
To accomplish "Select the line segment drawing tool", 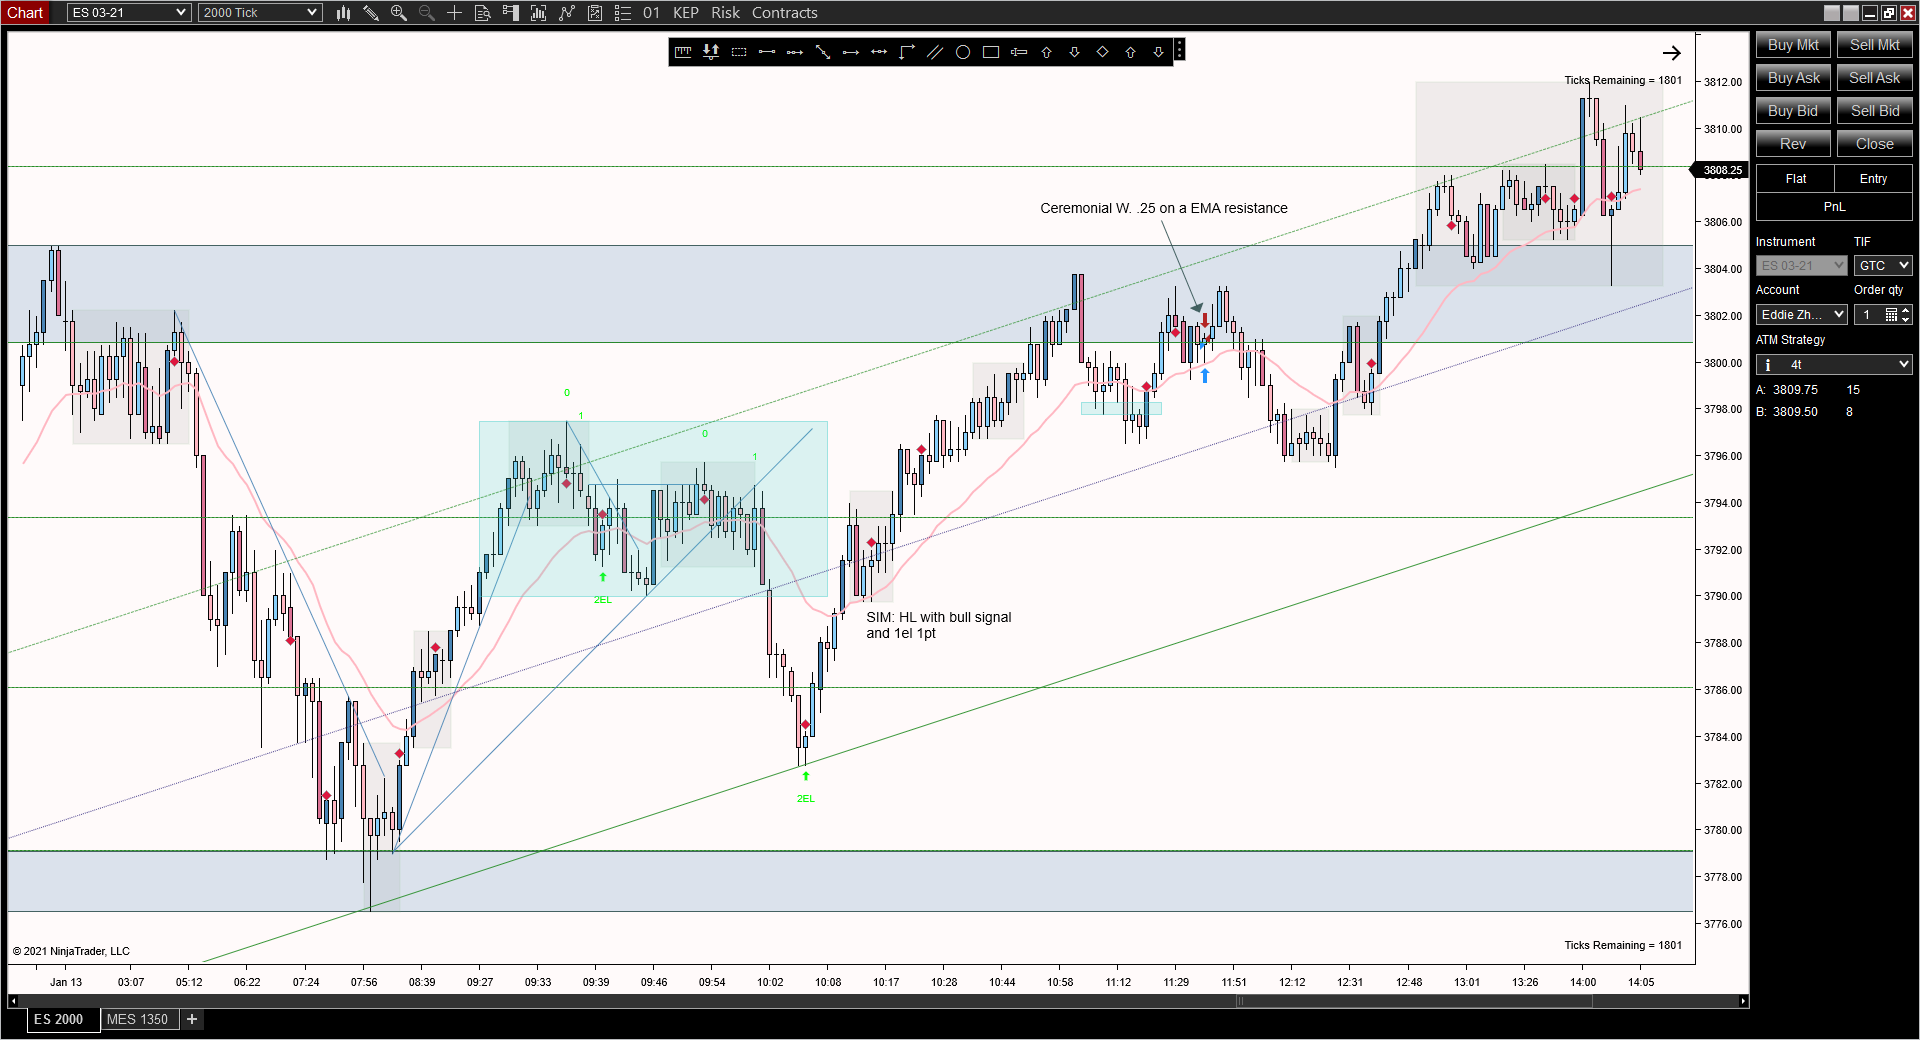I will tap(767, 52).
